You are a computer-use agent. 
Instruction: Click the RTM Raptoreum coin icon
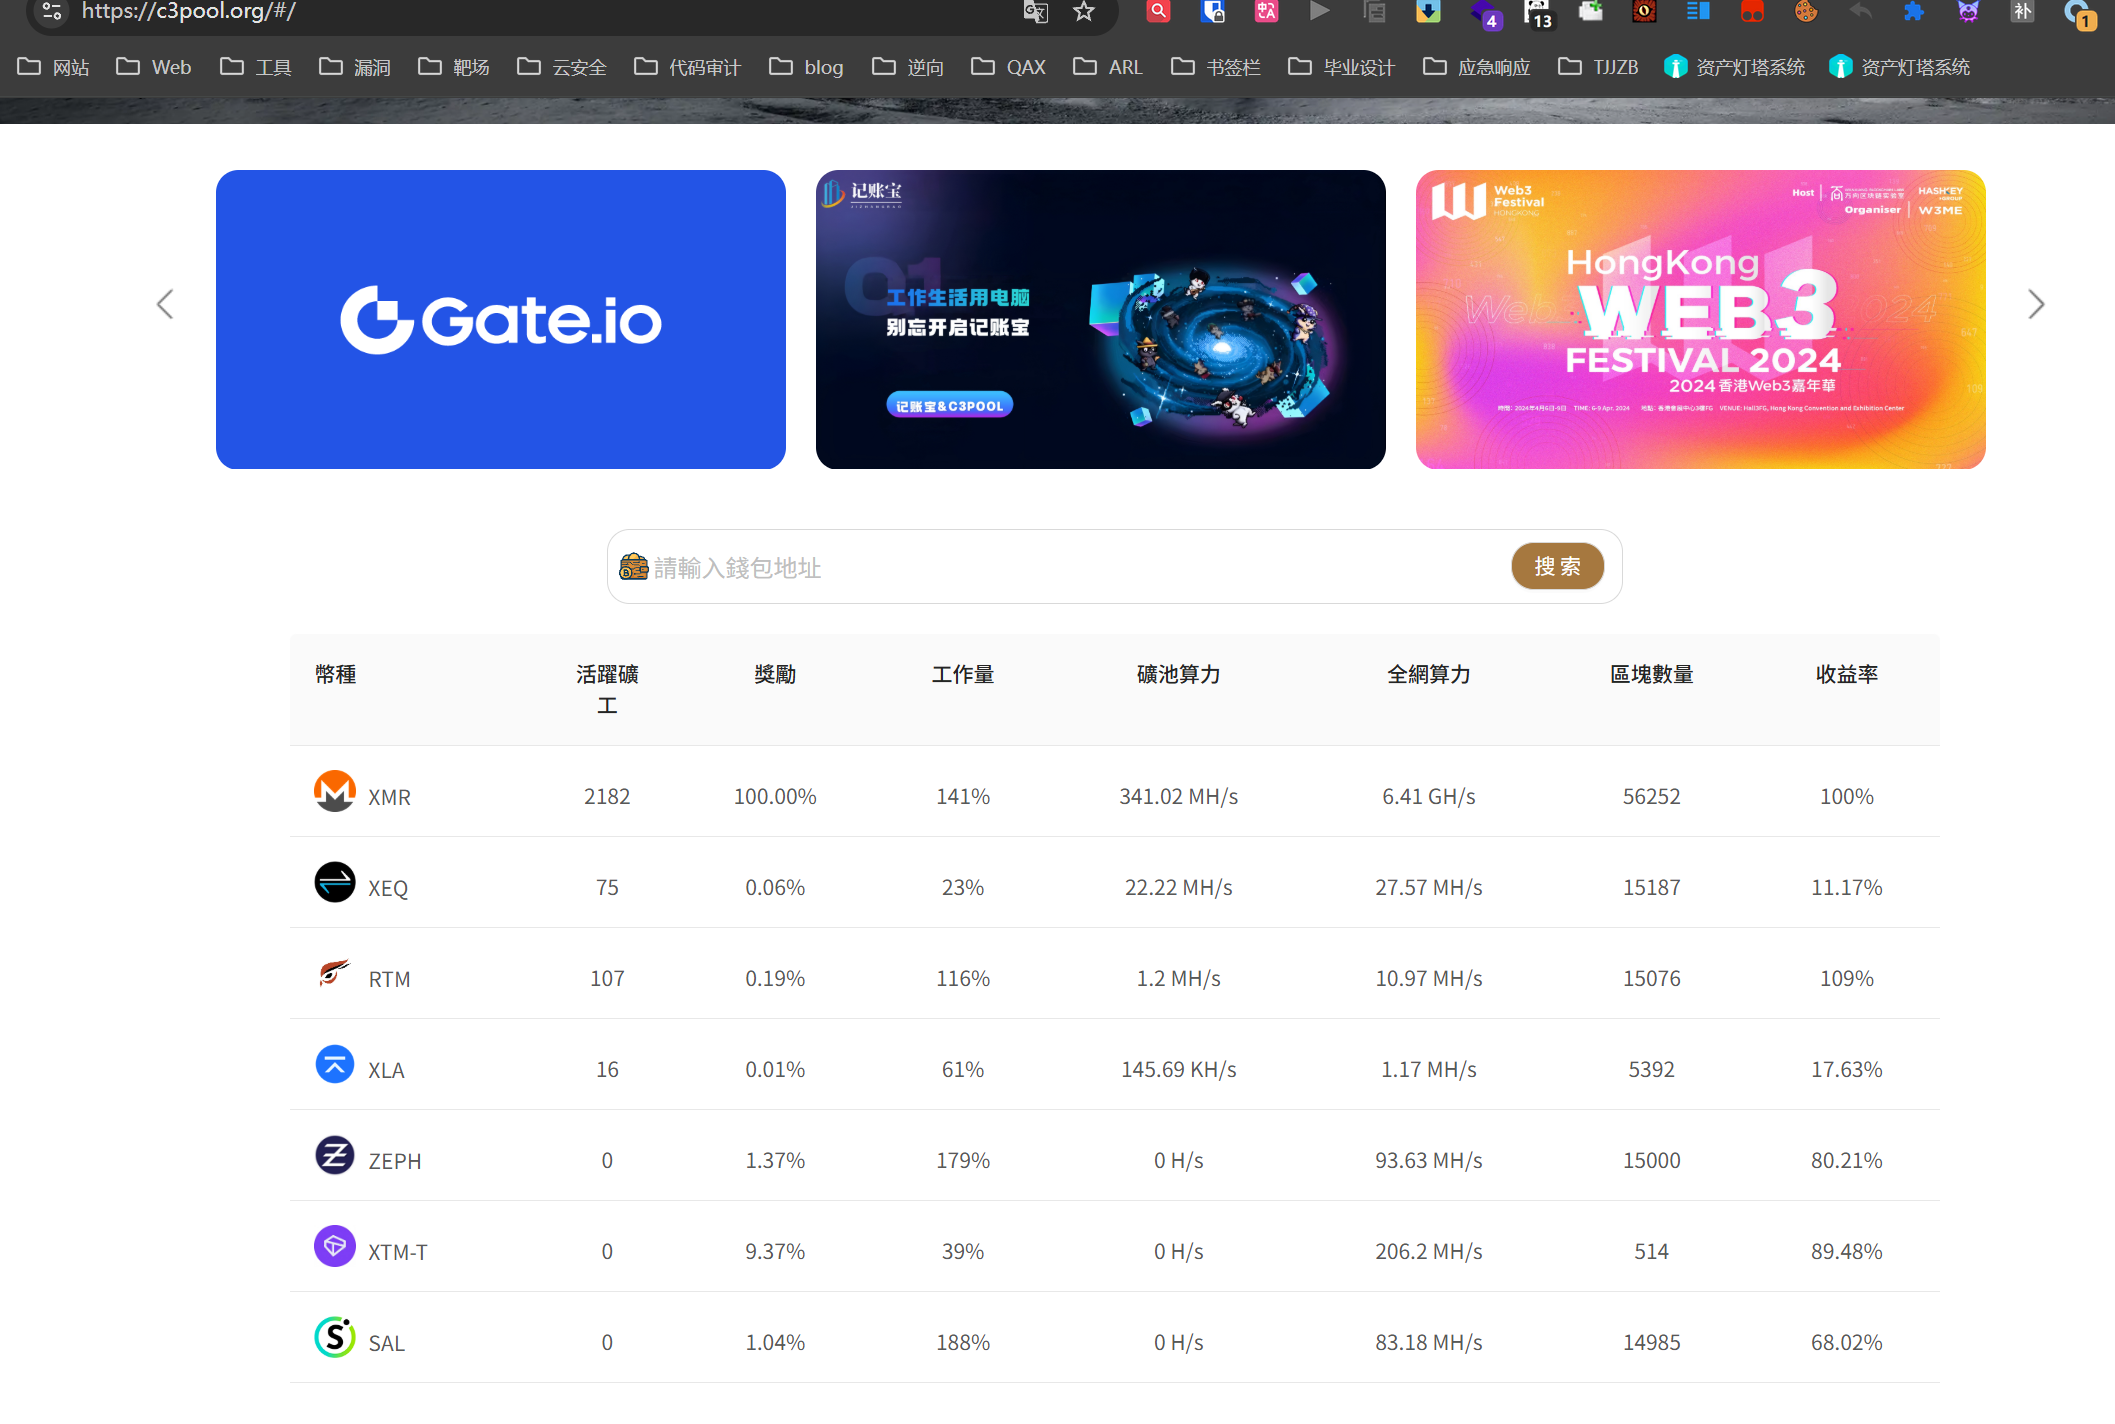(x=334, y=973)
